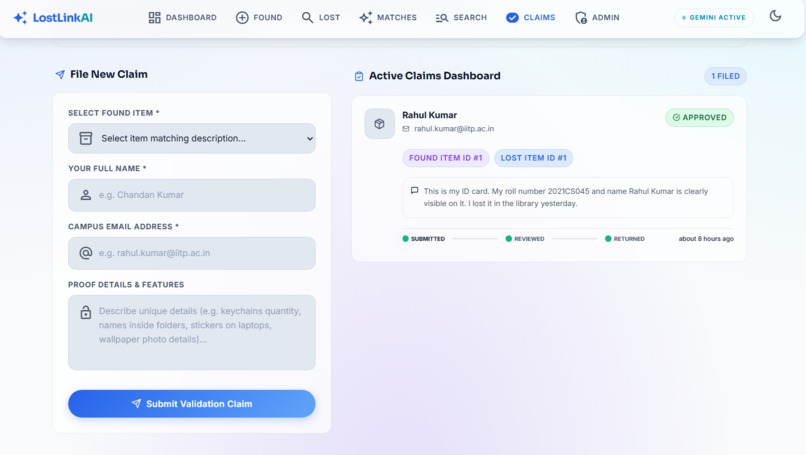Click the 'about 8 hours ago' timestamp
806x455 pixels.
point(706,239)
